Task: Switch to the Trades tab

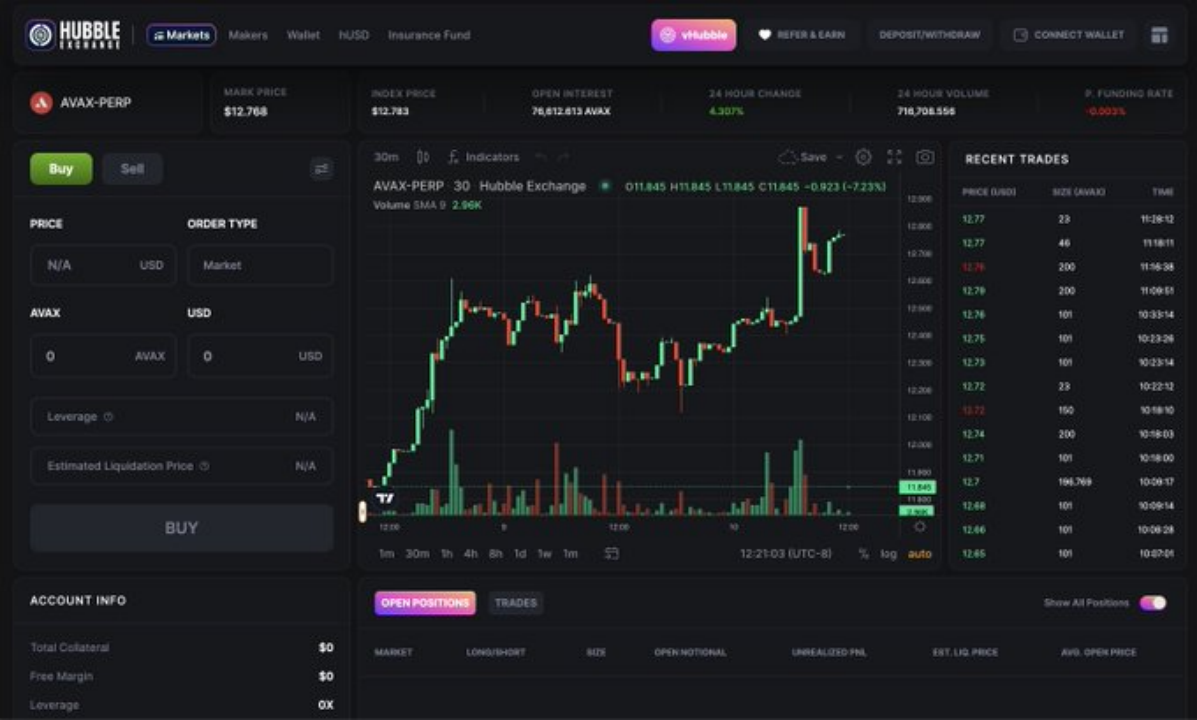Action: coord(516,602)
